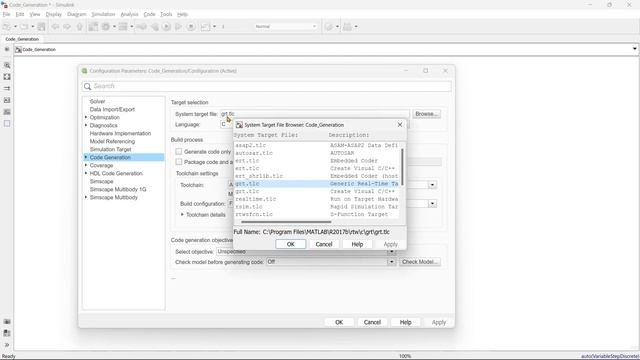
Task: Click the Model Advisor check icon
Action: tap(329, 27)
